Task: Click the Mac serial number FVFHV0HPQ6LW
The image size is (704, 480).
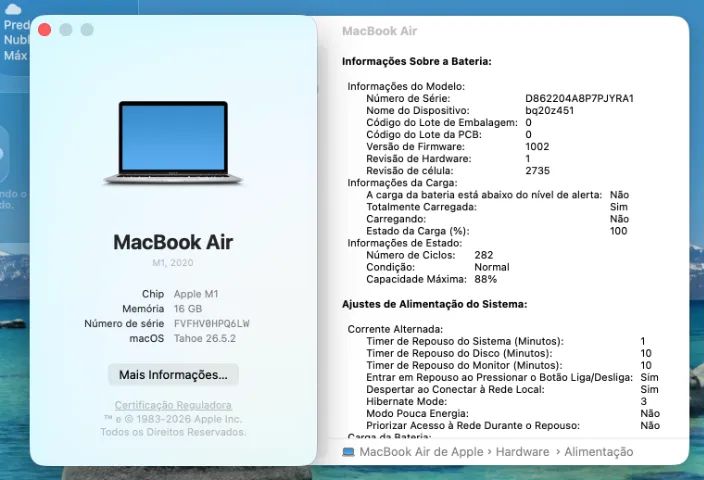Action: 211,323
